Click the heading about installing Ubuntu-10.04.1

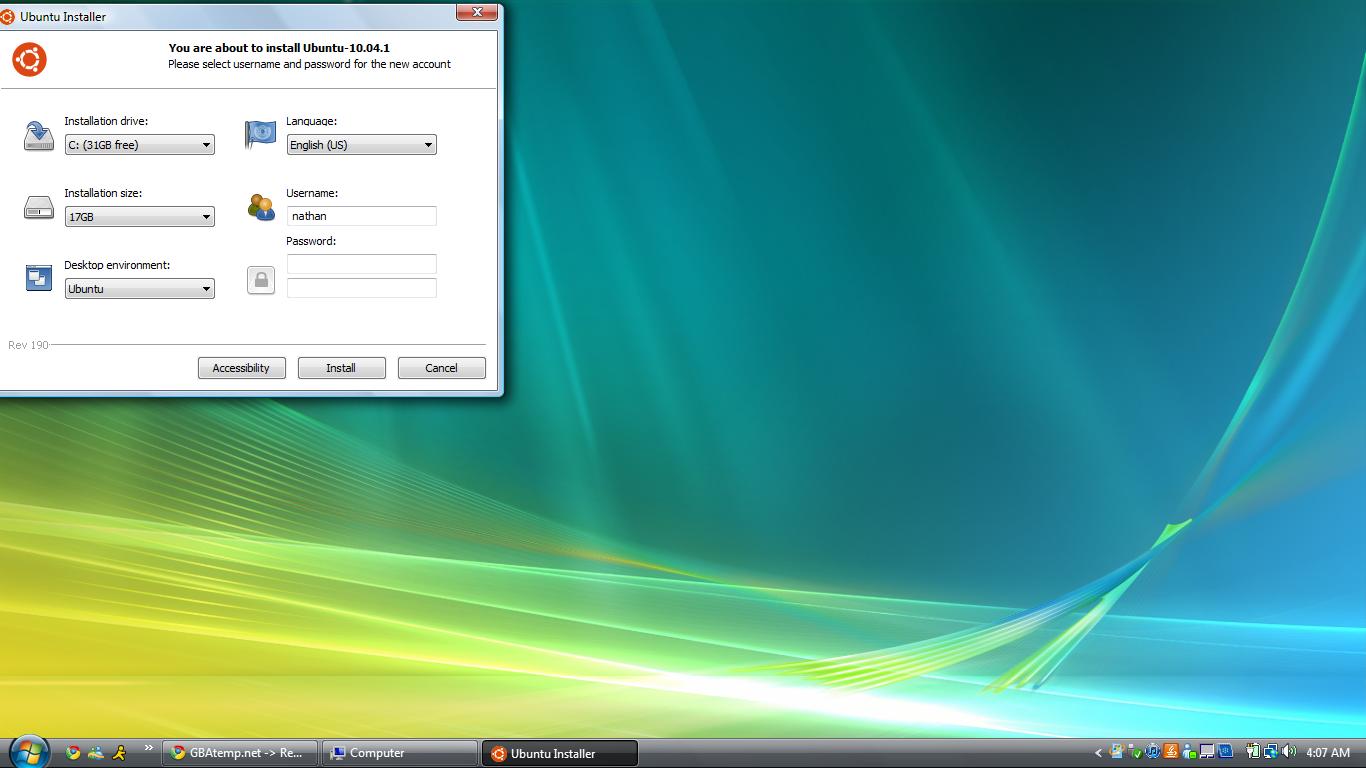[x=279, y=48]
